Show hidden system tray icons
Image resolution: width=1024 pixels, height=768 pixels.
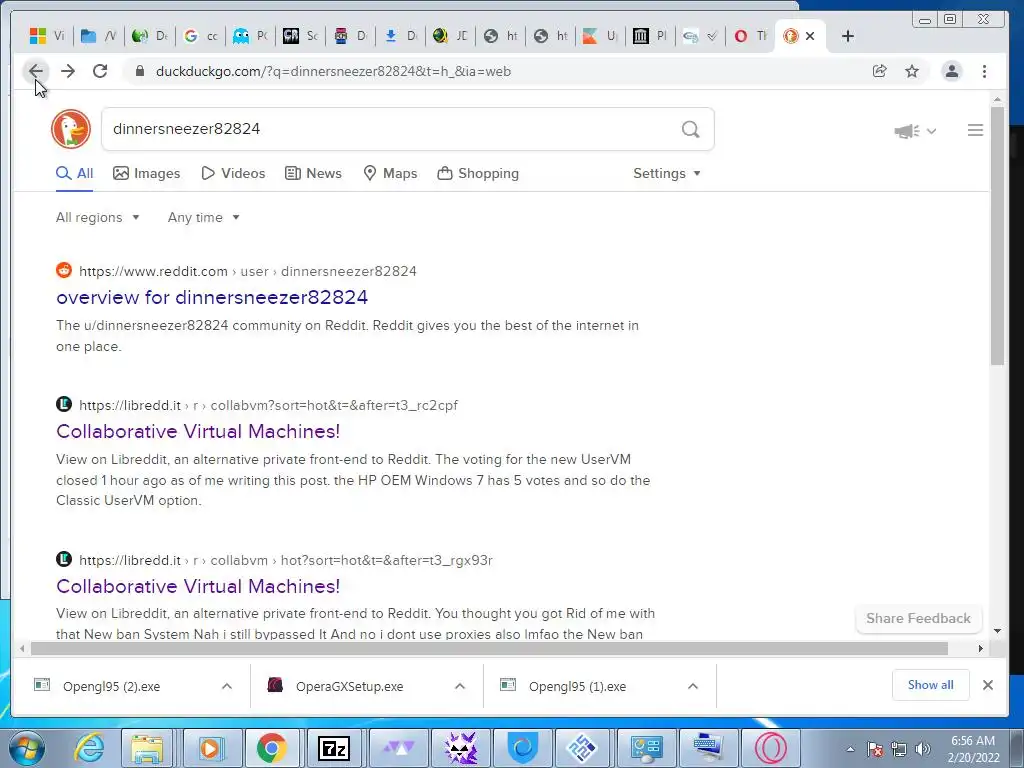tap(850, 749)
